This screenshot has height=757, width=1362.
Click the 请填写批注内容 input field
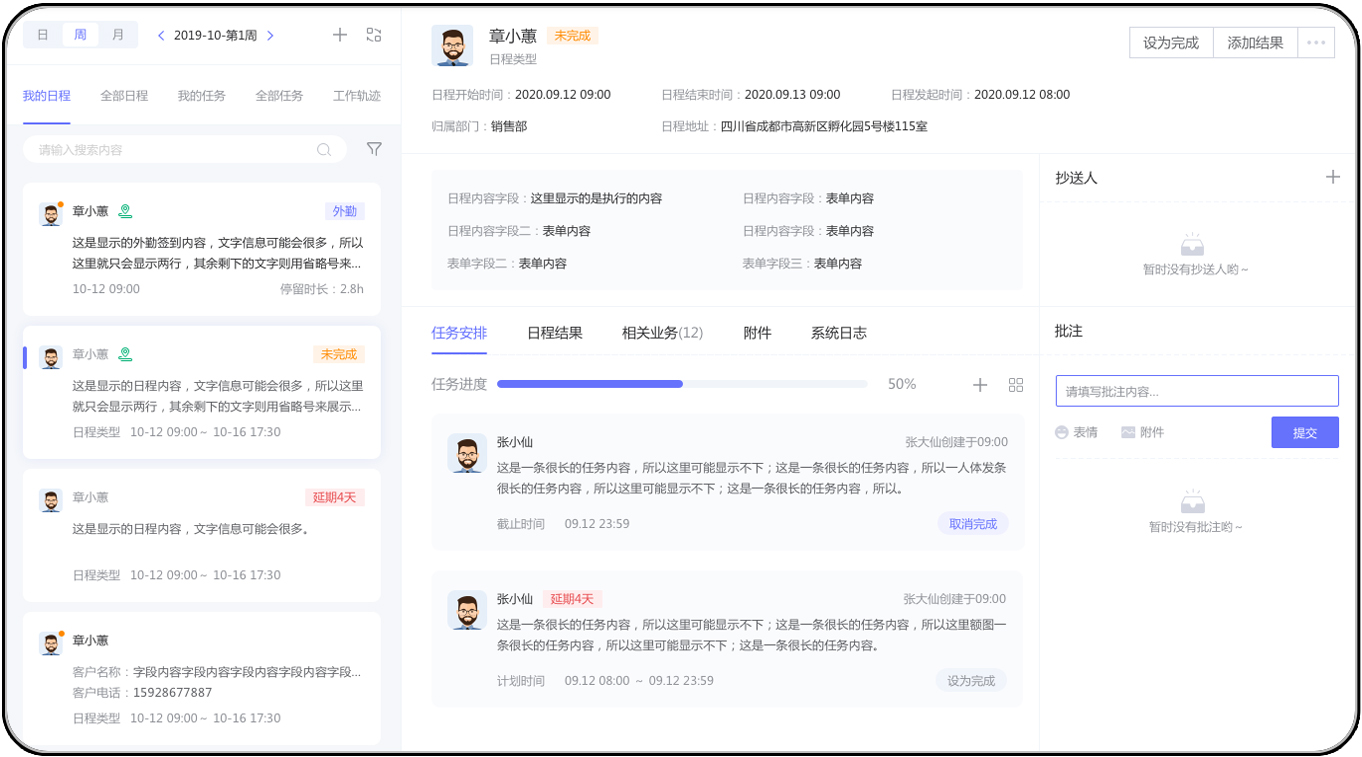[x=1196, y=391]
